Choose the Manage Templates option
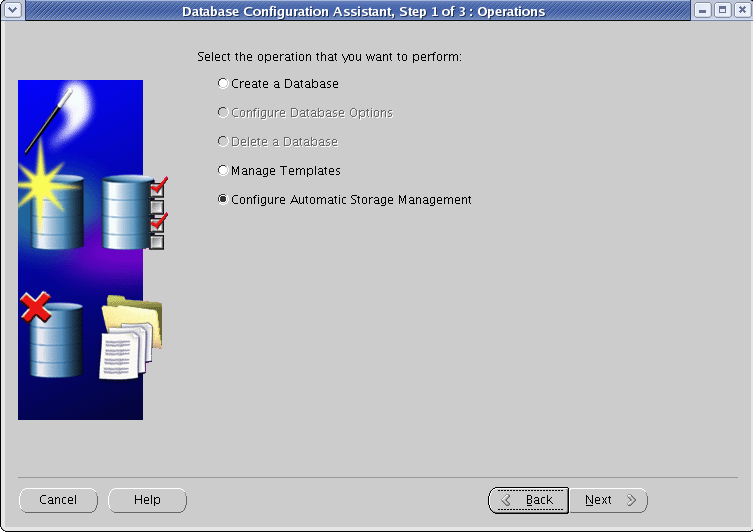 223,171
